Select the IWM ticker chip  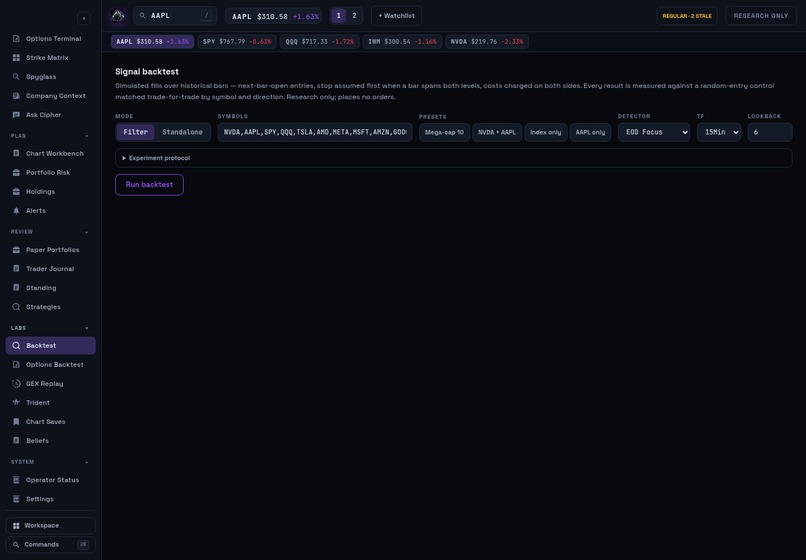pos(402,42)
